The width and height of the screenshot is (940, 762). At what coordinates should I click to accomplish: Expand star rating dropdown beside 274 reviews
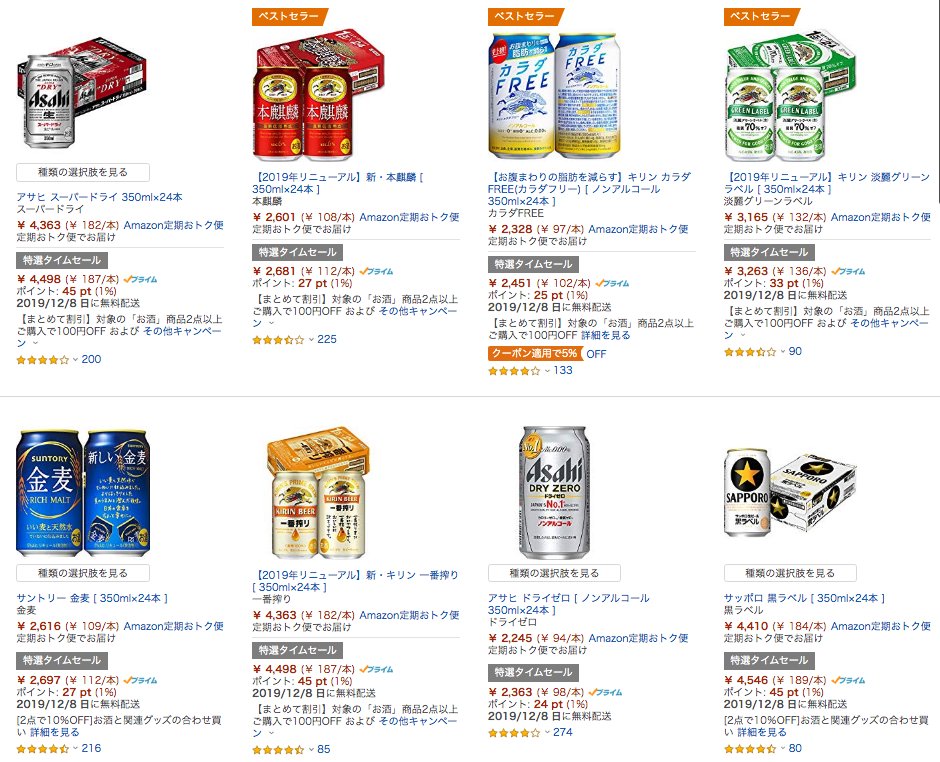(547, 733)
